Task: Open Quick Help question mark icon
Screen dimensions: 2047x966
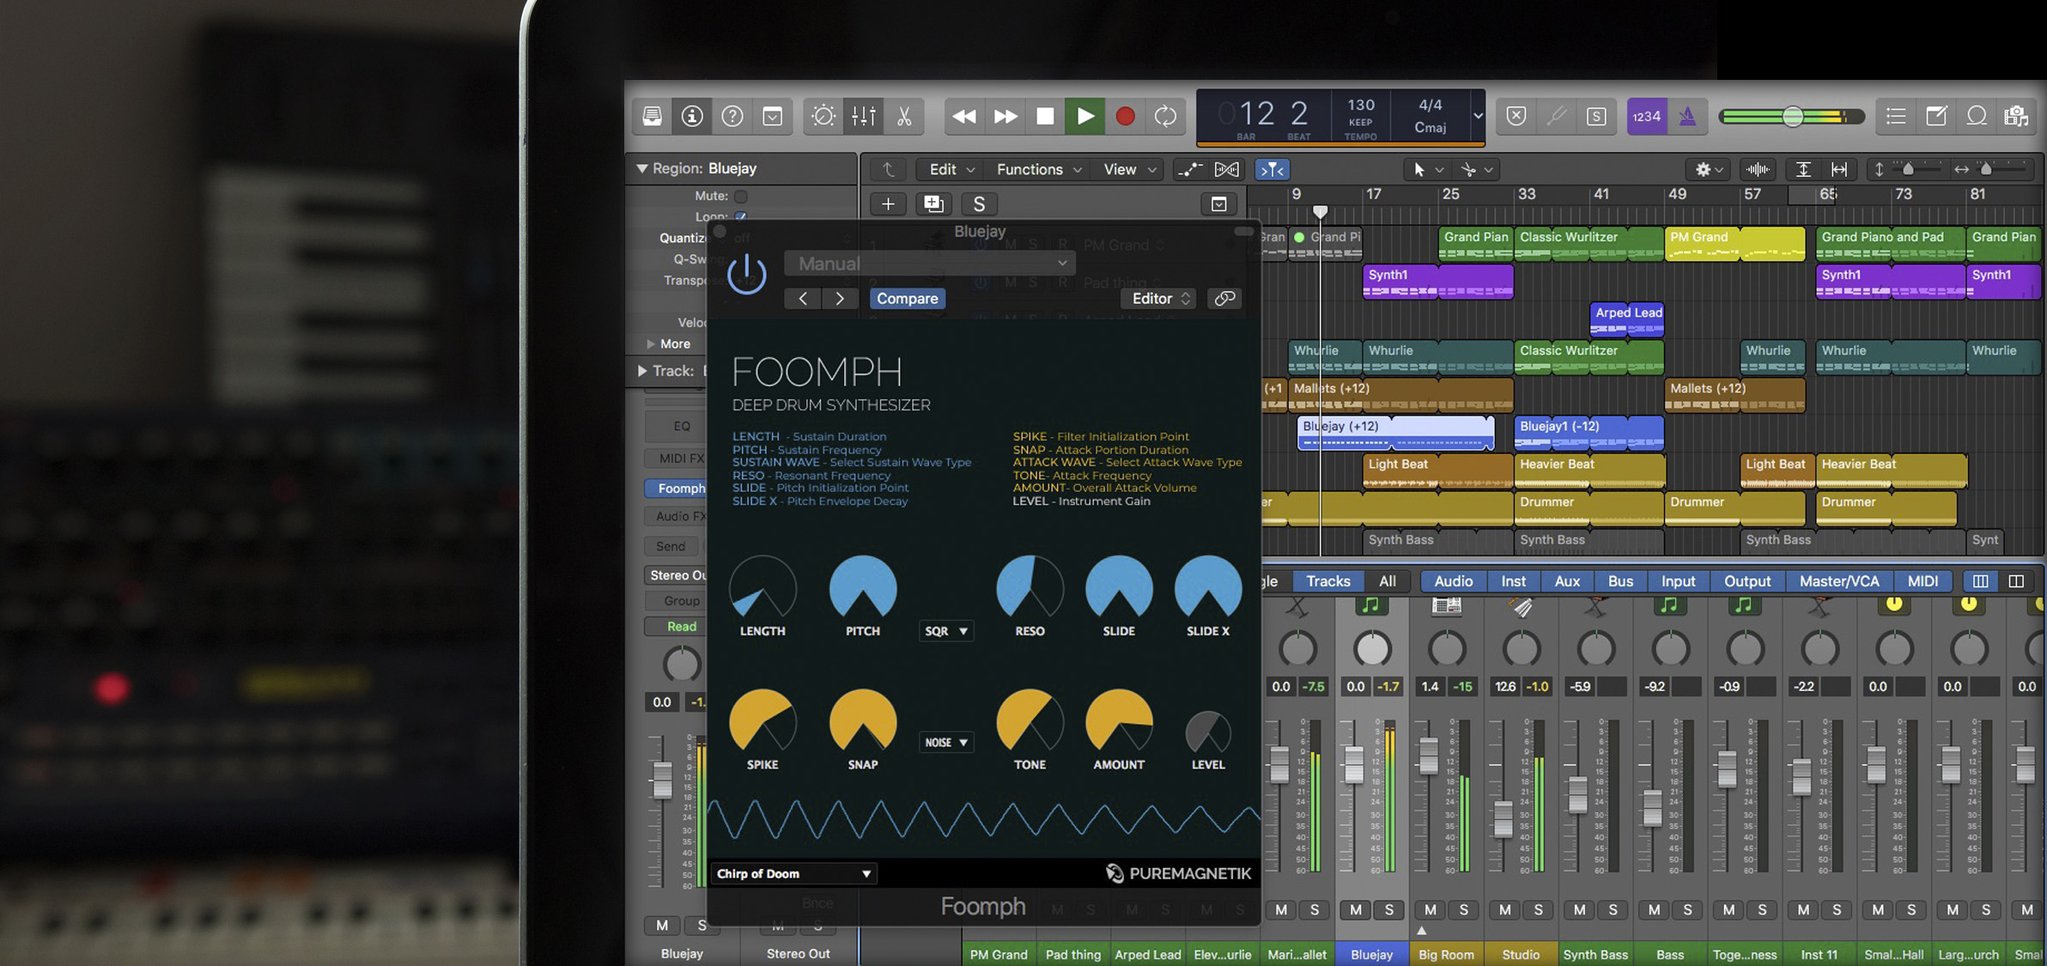Action: (x=732, y=116)
